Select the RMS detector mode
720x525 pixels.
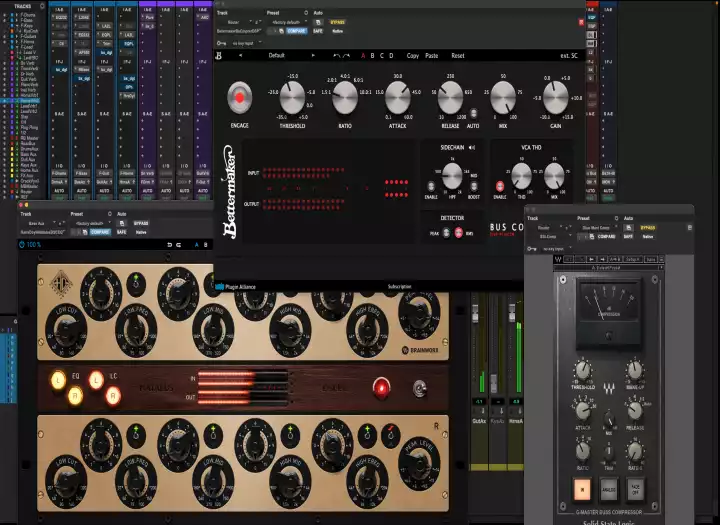pyautogui.click(x=458, y=233)
